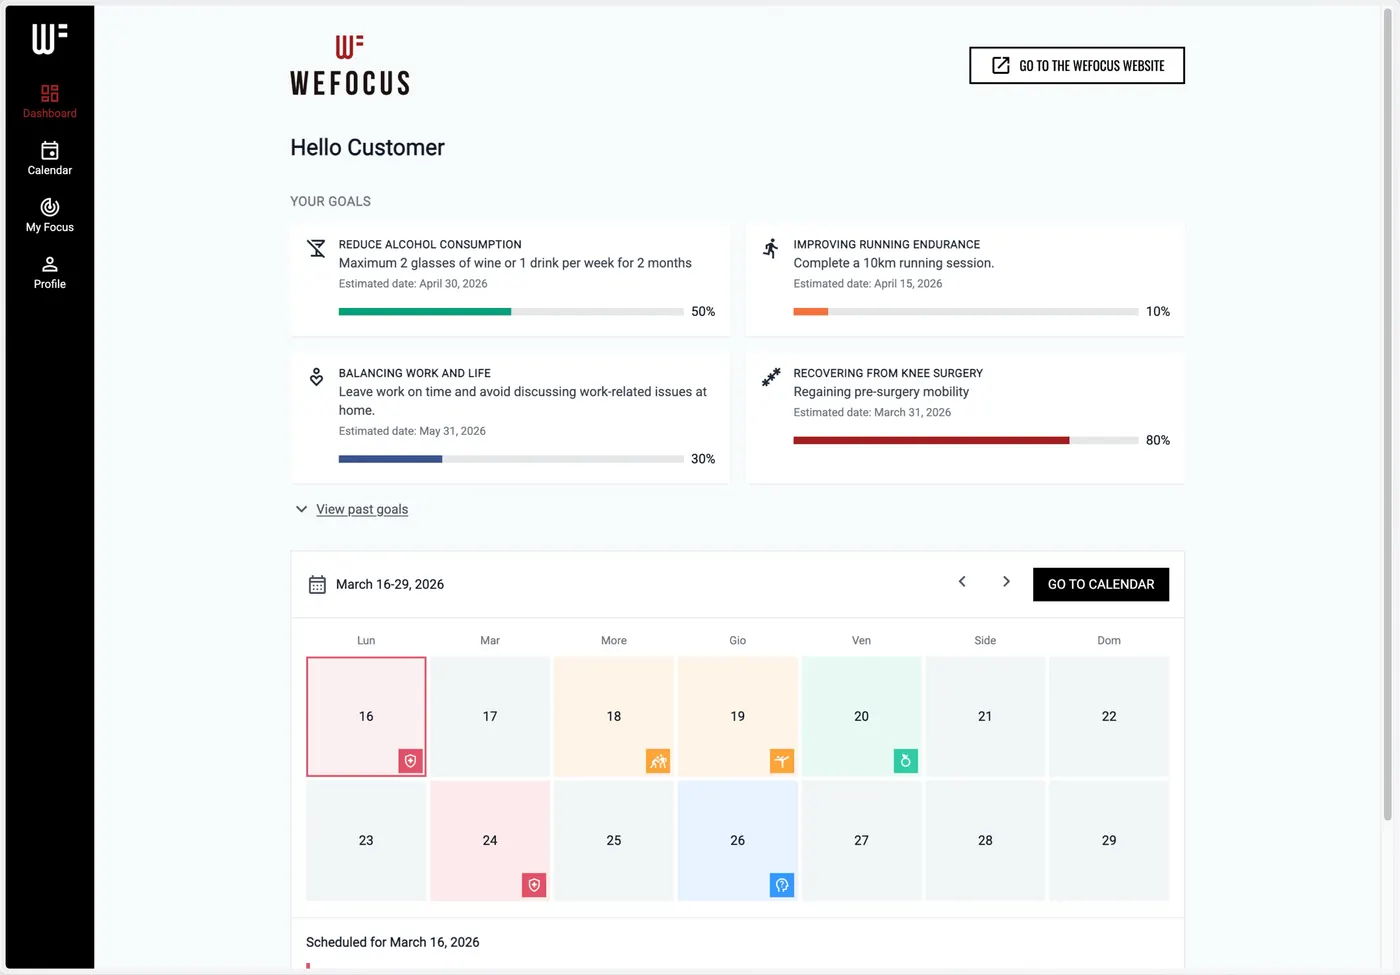Viewport: 1400px width, 975px height.
Task: Click the red shield icon on day 24
Action: click(x=534, y=885)
